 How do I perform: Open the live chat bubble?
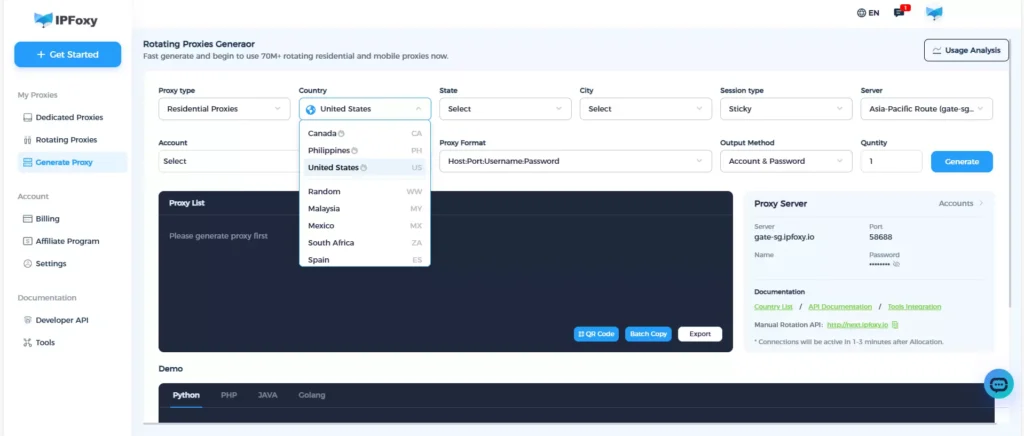coord(998,383)
